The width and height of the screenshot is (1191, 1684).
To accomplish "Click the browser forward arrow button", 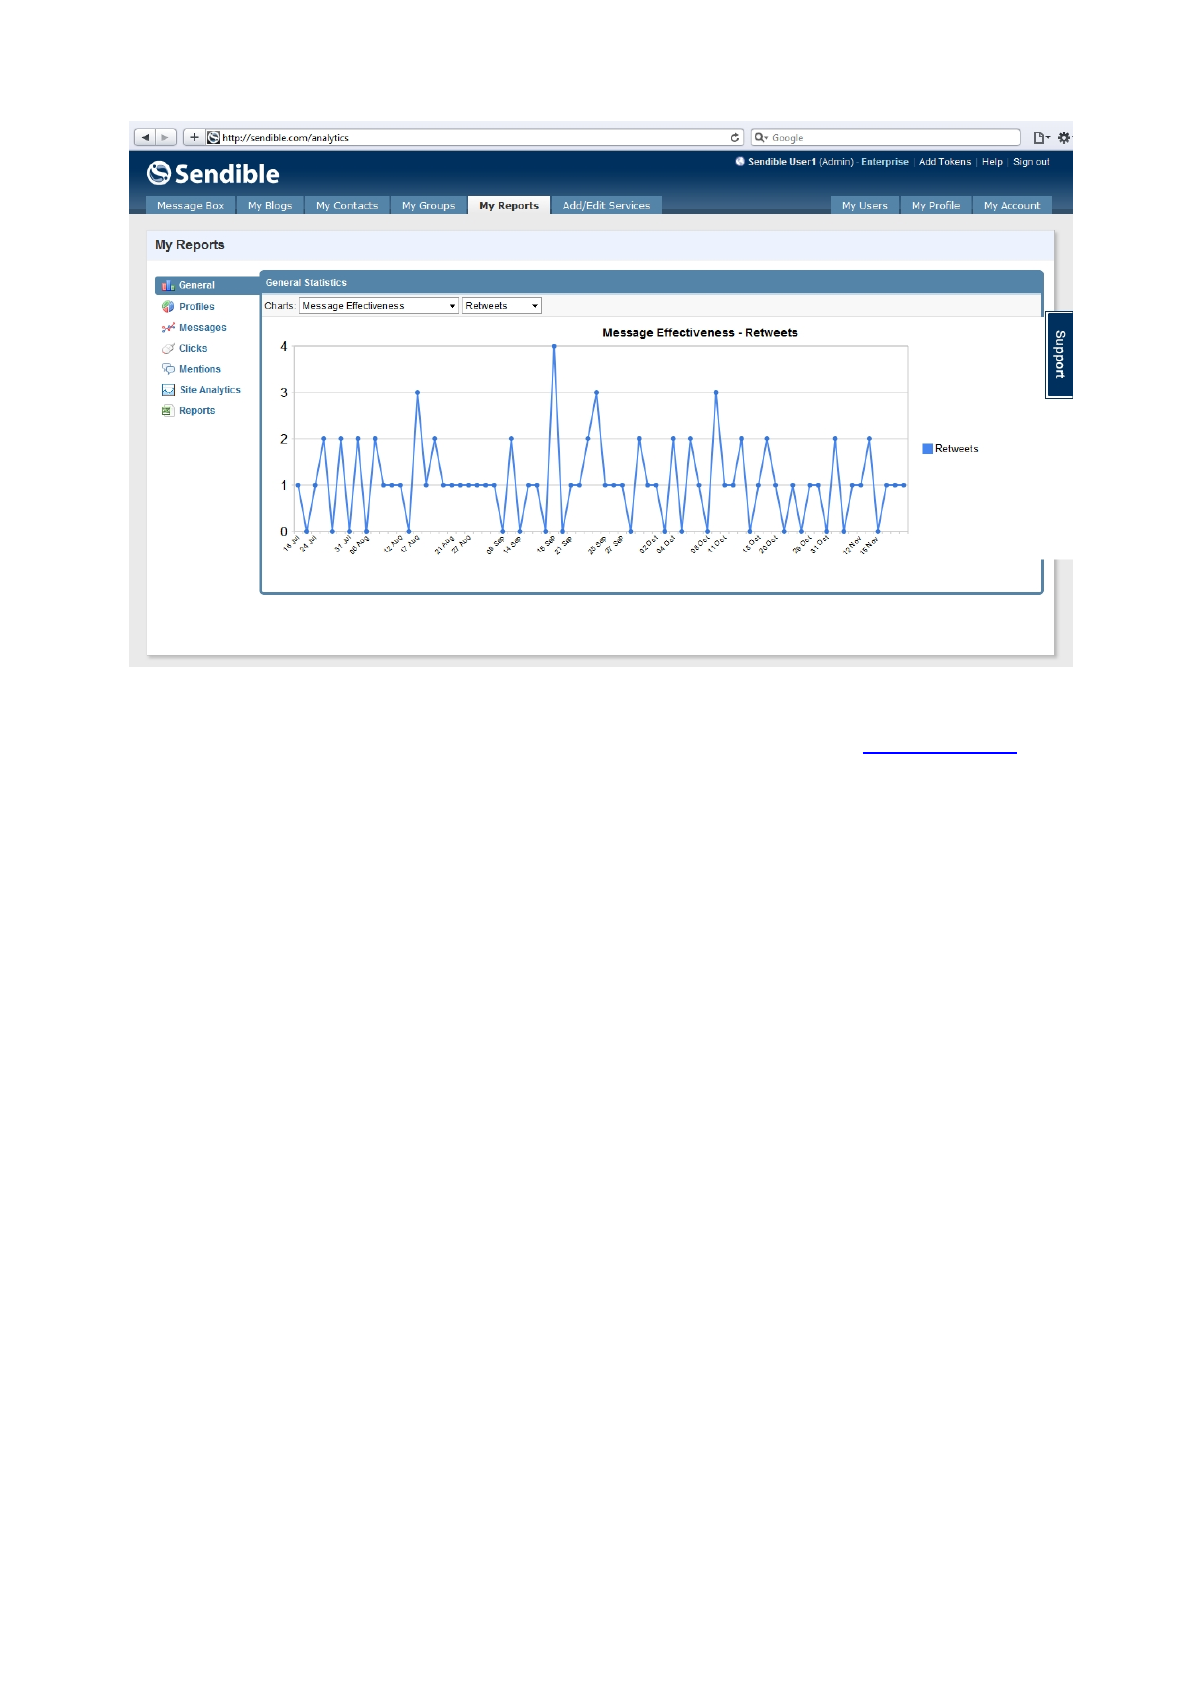I will pyautogui.click(x=166, y=137).
